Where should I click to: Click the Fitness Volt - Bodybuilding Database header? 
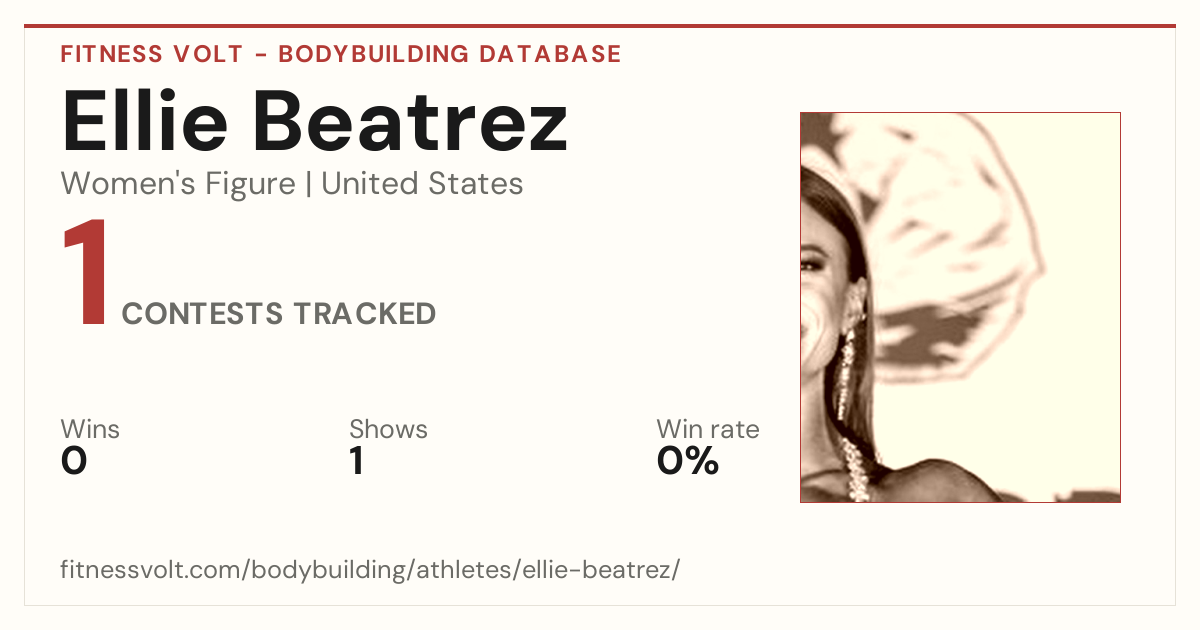tap(341, 54)
